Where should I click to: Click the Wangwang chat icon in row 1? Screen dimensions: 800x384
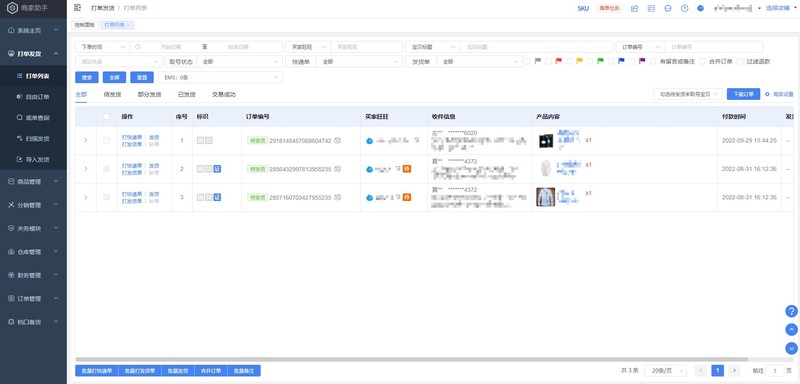(x=369, y=141)
